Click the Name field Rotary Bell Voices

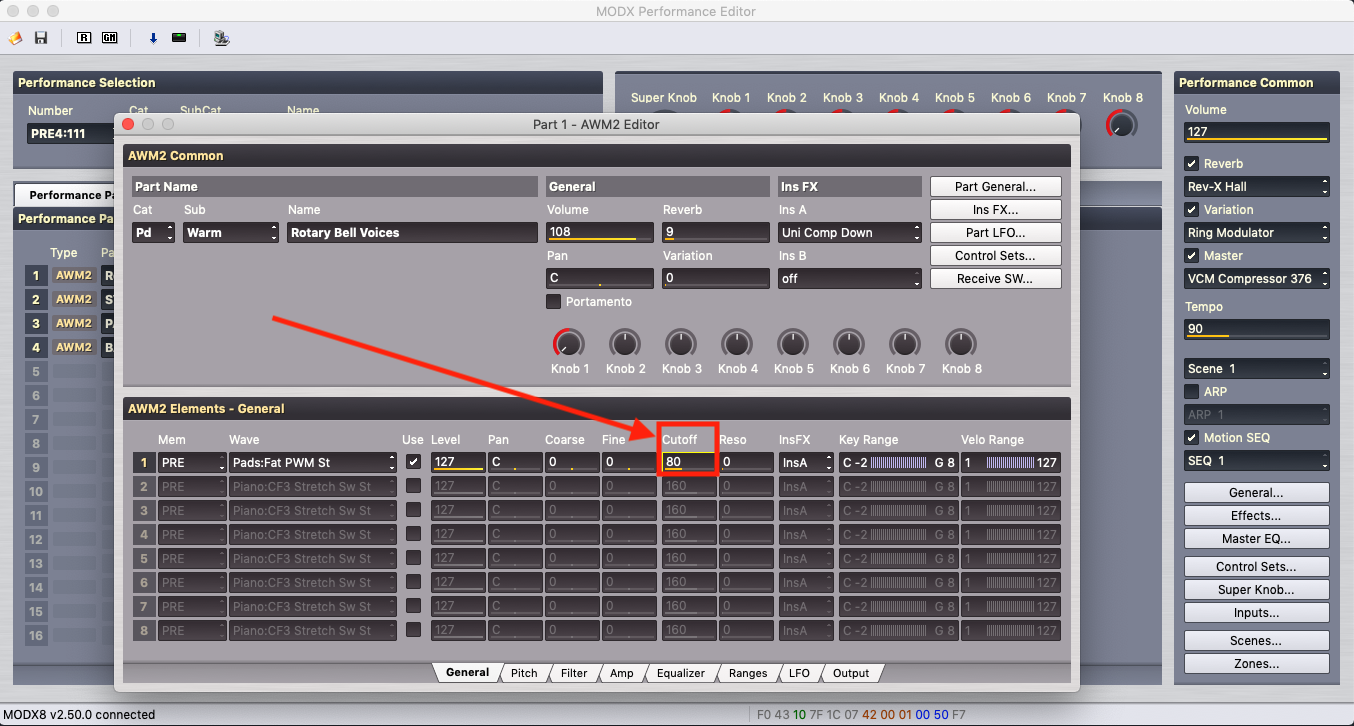point(412,232)
